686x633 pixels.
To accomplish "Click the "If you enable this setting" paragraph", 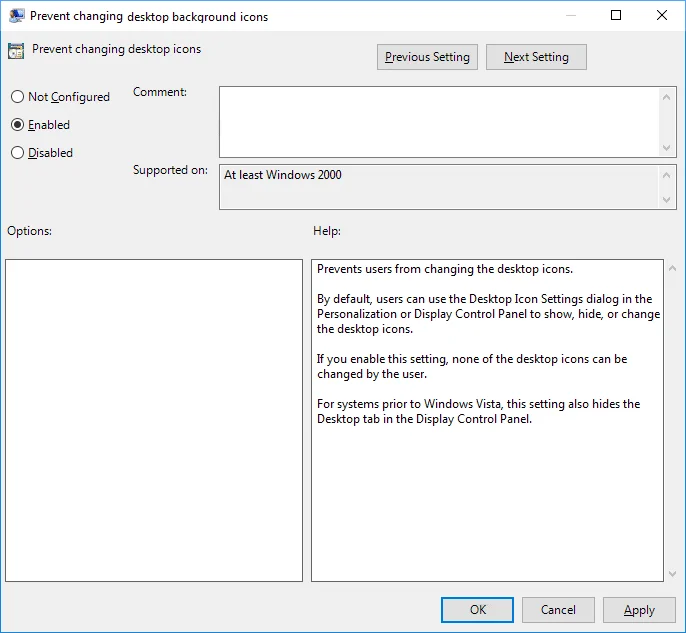I will 472,366.
